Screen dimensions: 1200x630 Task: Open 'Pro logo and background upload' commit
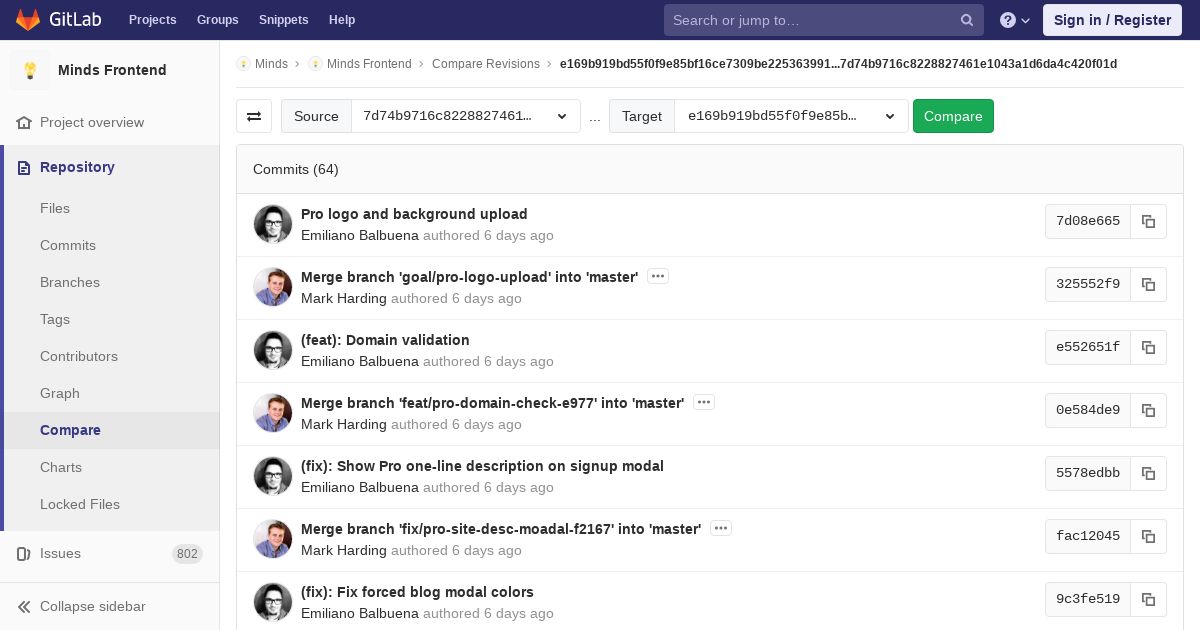point(414,214)
